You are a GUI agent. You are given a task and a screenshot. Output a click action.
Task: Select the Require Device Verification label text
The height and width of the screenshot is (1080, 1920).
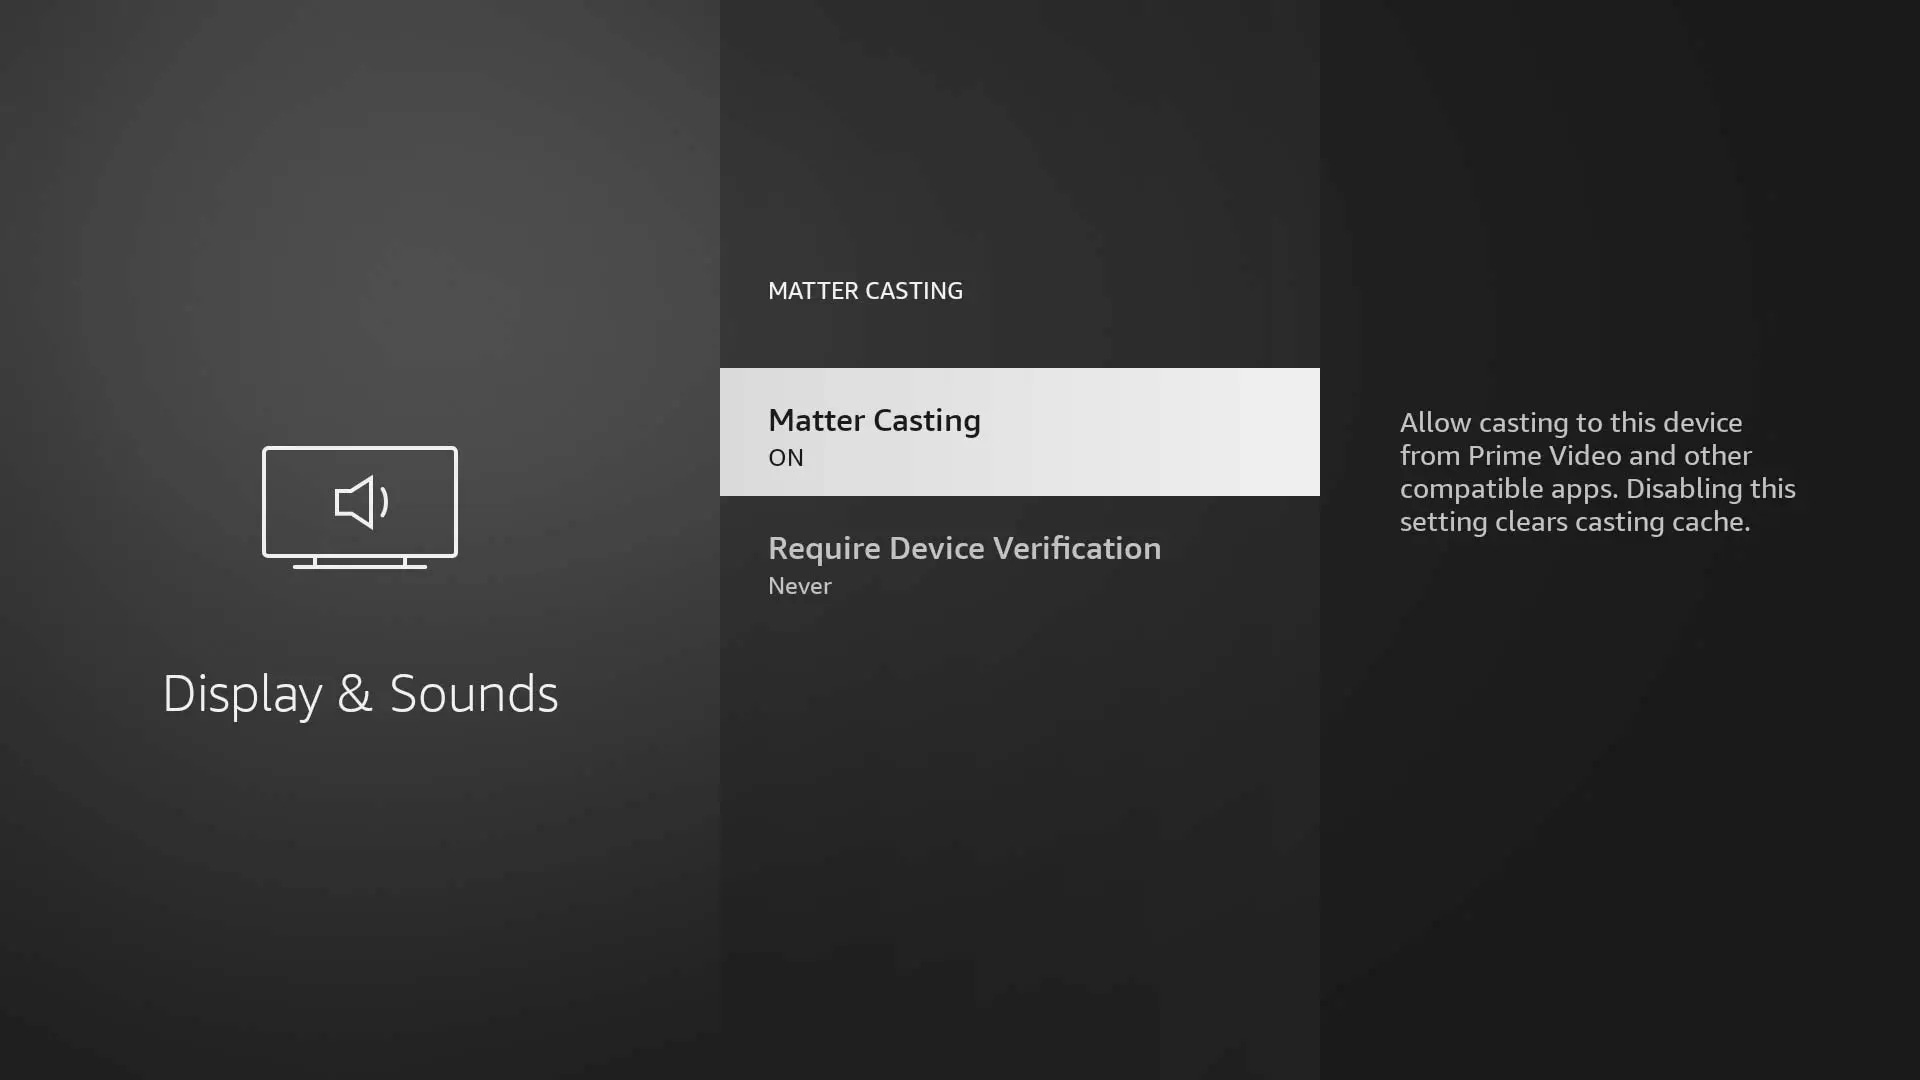pyautogui.click(x=964, y=548)
